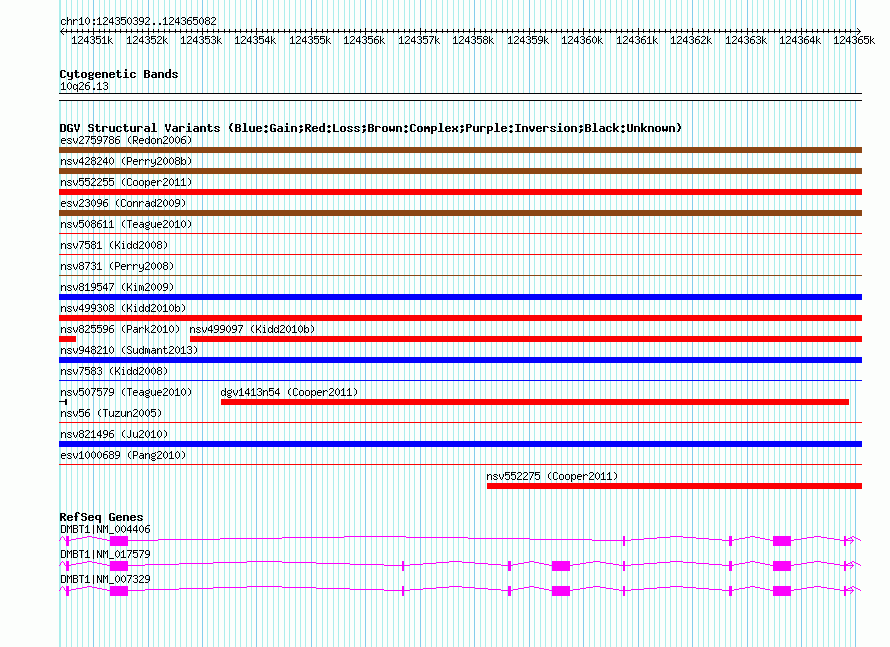Click the nsv56 (Tuzun2005) variant label

coord(110,413)
